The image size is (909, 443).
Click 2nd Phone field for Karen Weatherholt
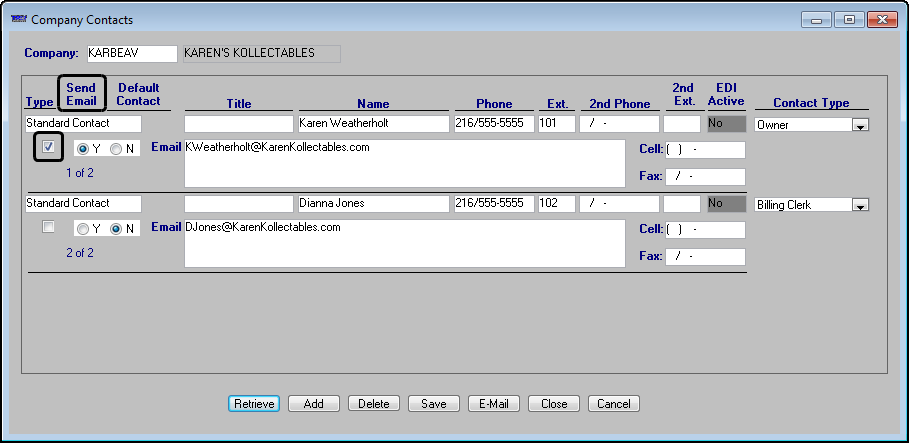tap(619, 124)
